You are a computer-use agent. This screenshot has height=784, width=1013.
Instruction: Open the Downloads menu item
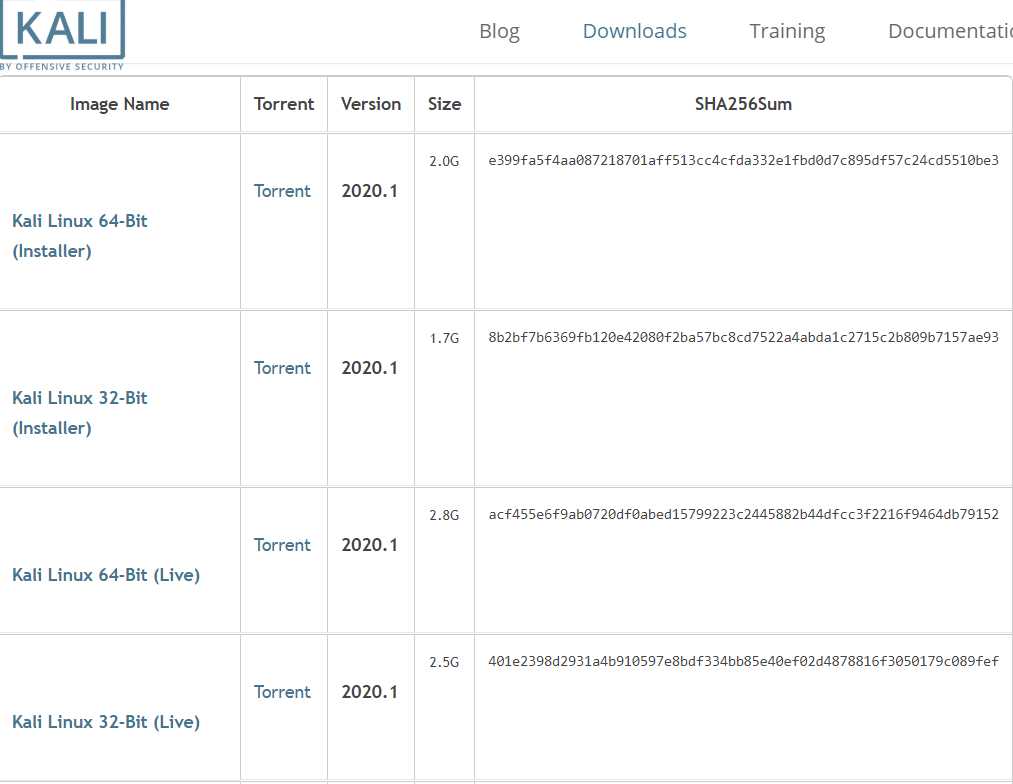pos(634,31)
